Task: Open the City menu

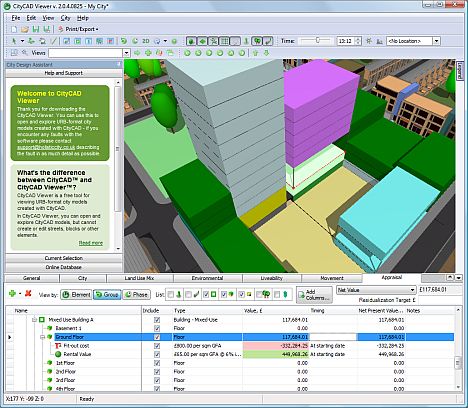Action: point(65,18)
